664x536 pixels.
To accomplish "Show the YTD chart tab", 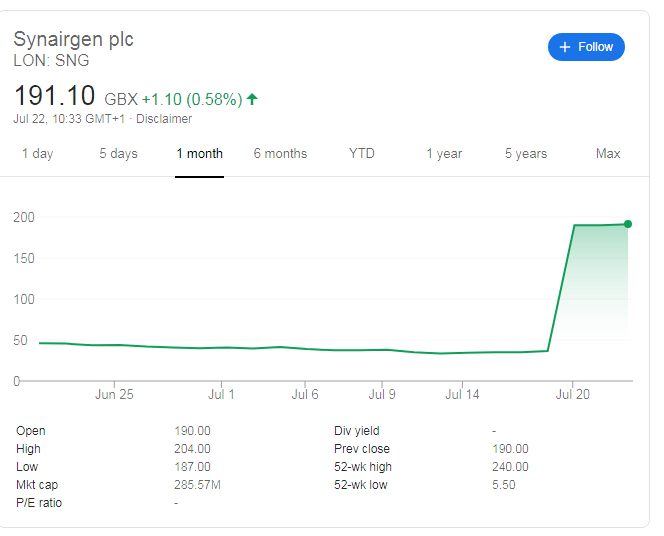I will click(362, 153).
